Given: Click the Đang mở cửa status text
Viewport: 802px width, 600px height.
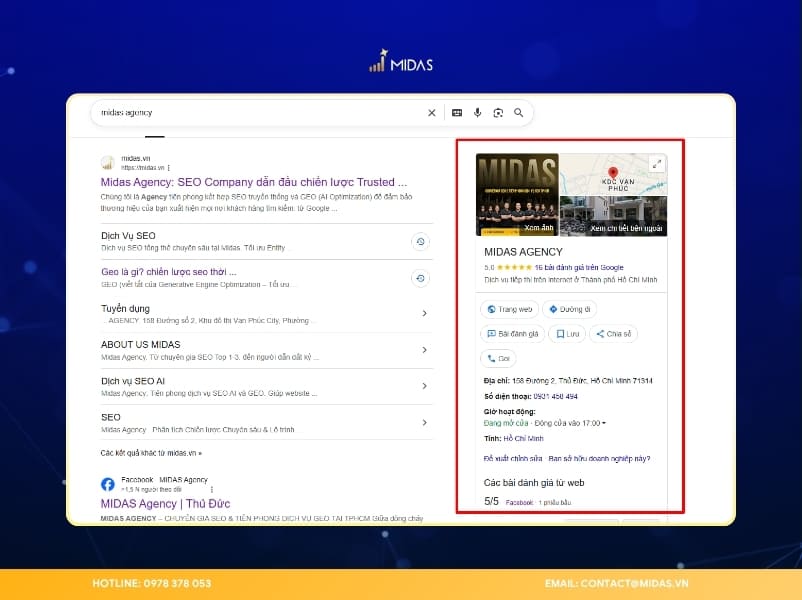Looking at the screenshot, I should (506, 424).
